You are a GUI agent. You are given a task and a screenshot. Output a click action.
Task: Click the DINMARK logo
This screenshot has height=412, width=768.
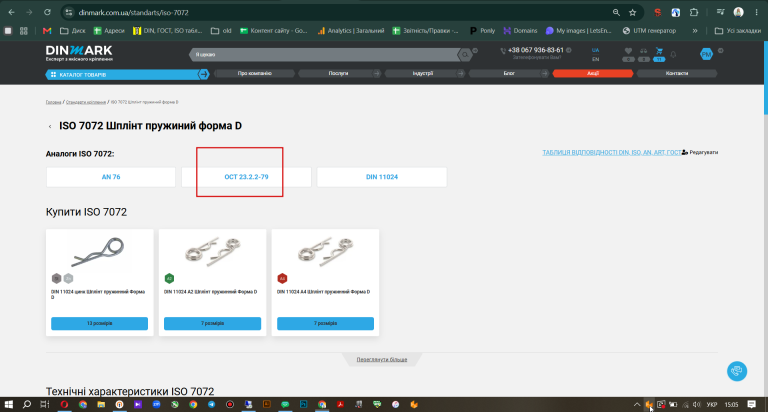point(79,53)
